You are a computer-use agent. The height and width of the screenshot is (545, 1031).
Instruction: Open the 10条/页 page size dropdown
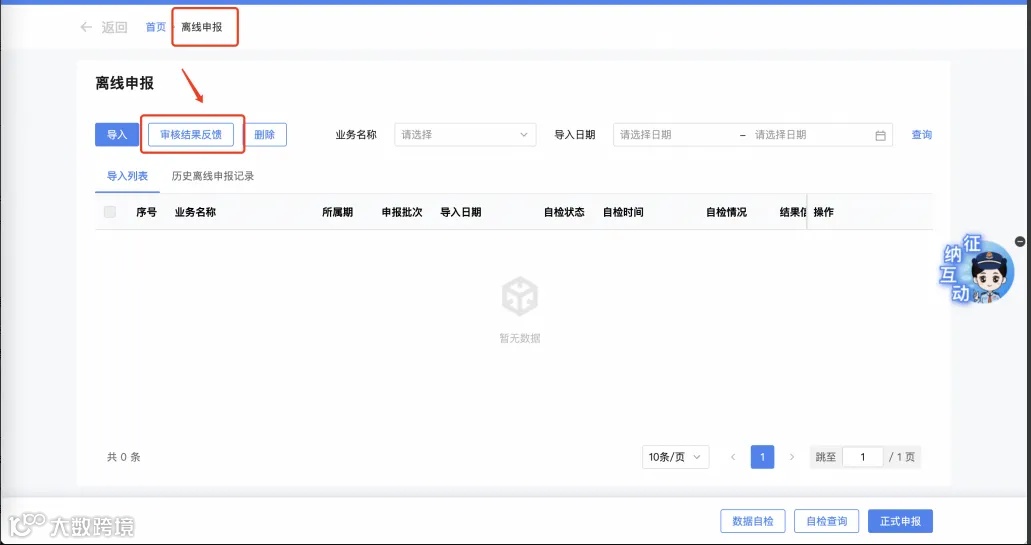[675, 457]
